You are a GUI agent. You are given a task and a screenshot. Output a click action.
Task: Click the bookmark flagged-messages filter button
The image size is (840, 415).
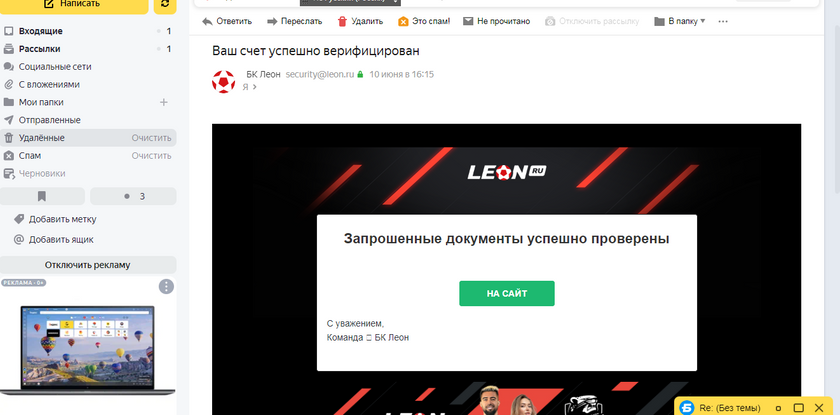42,197
